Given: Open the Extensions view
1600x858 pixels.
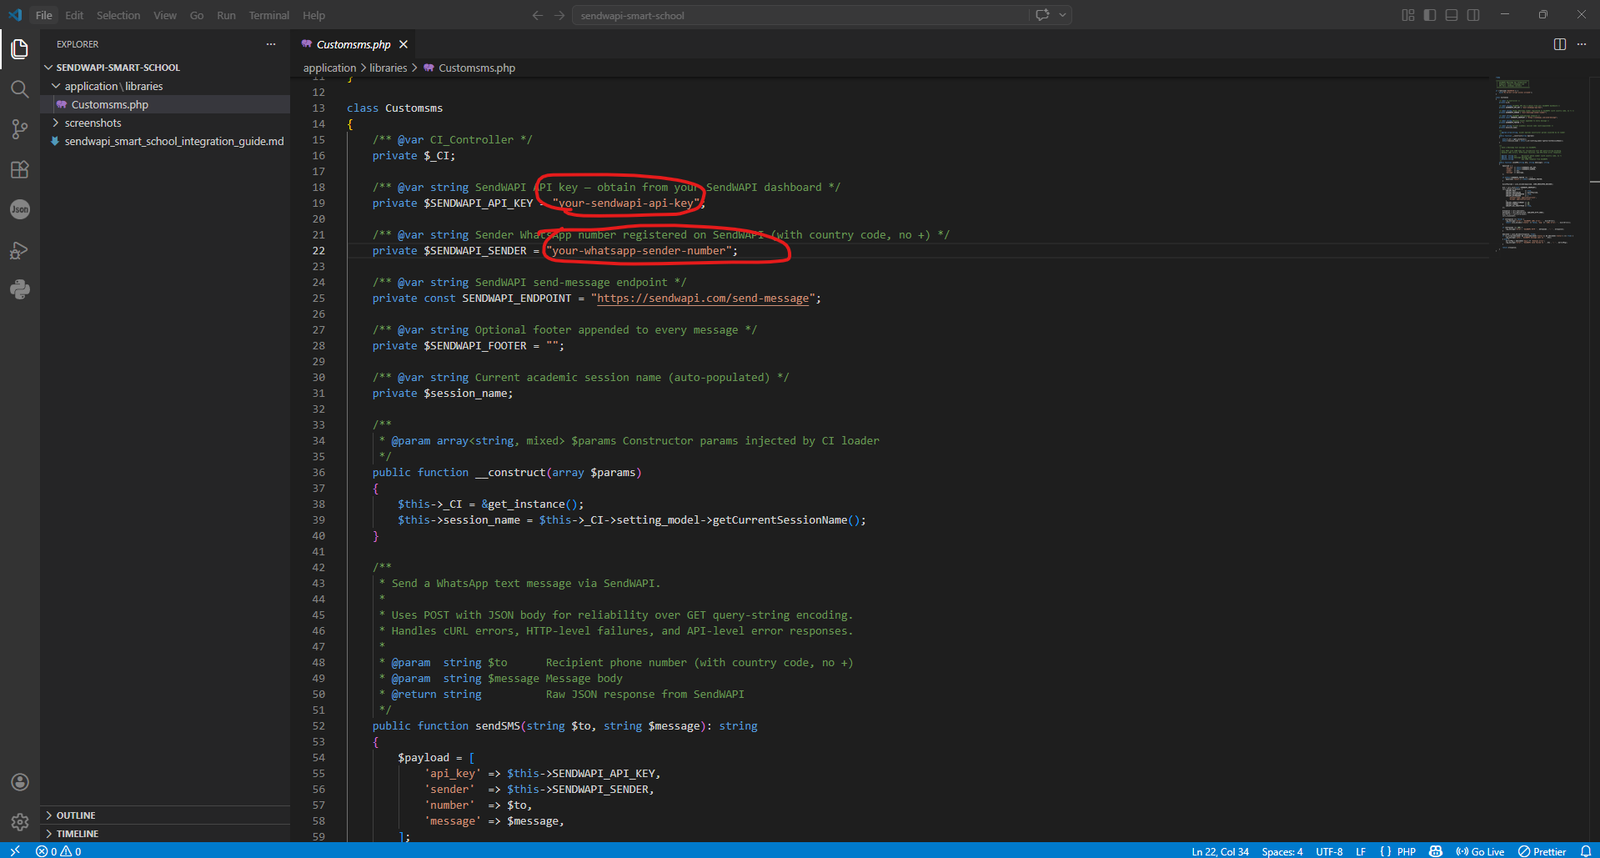Looking at the screenshot, I should click(x=20, y=169).
